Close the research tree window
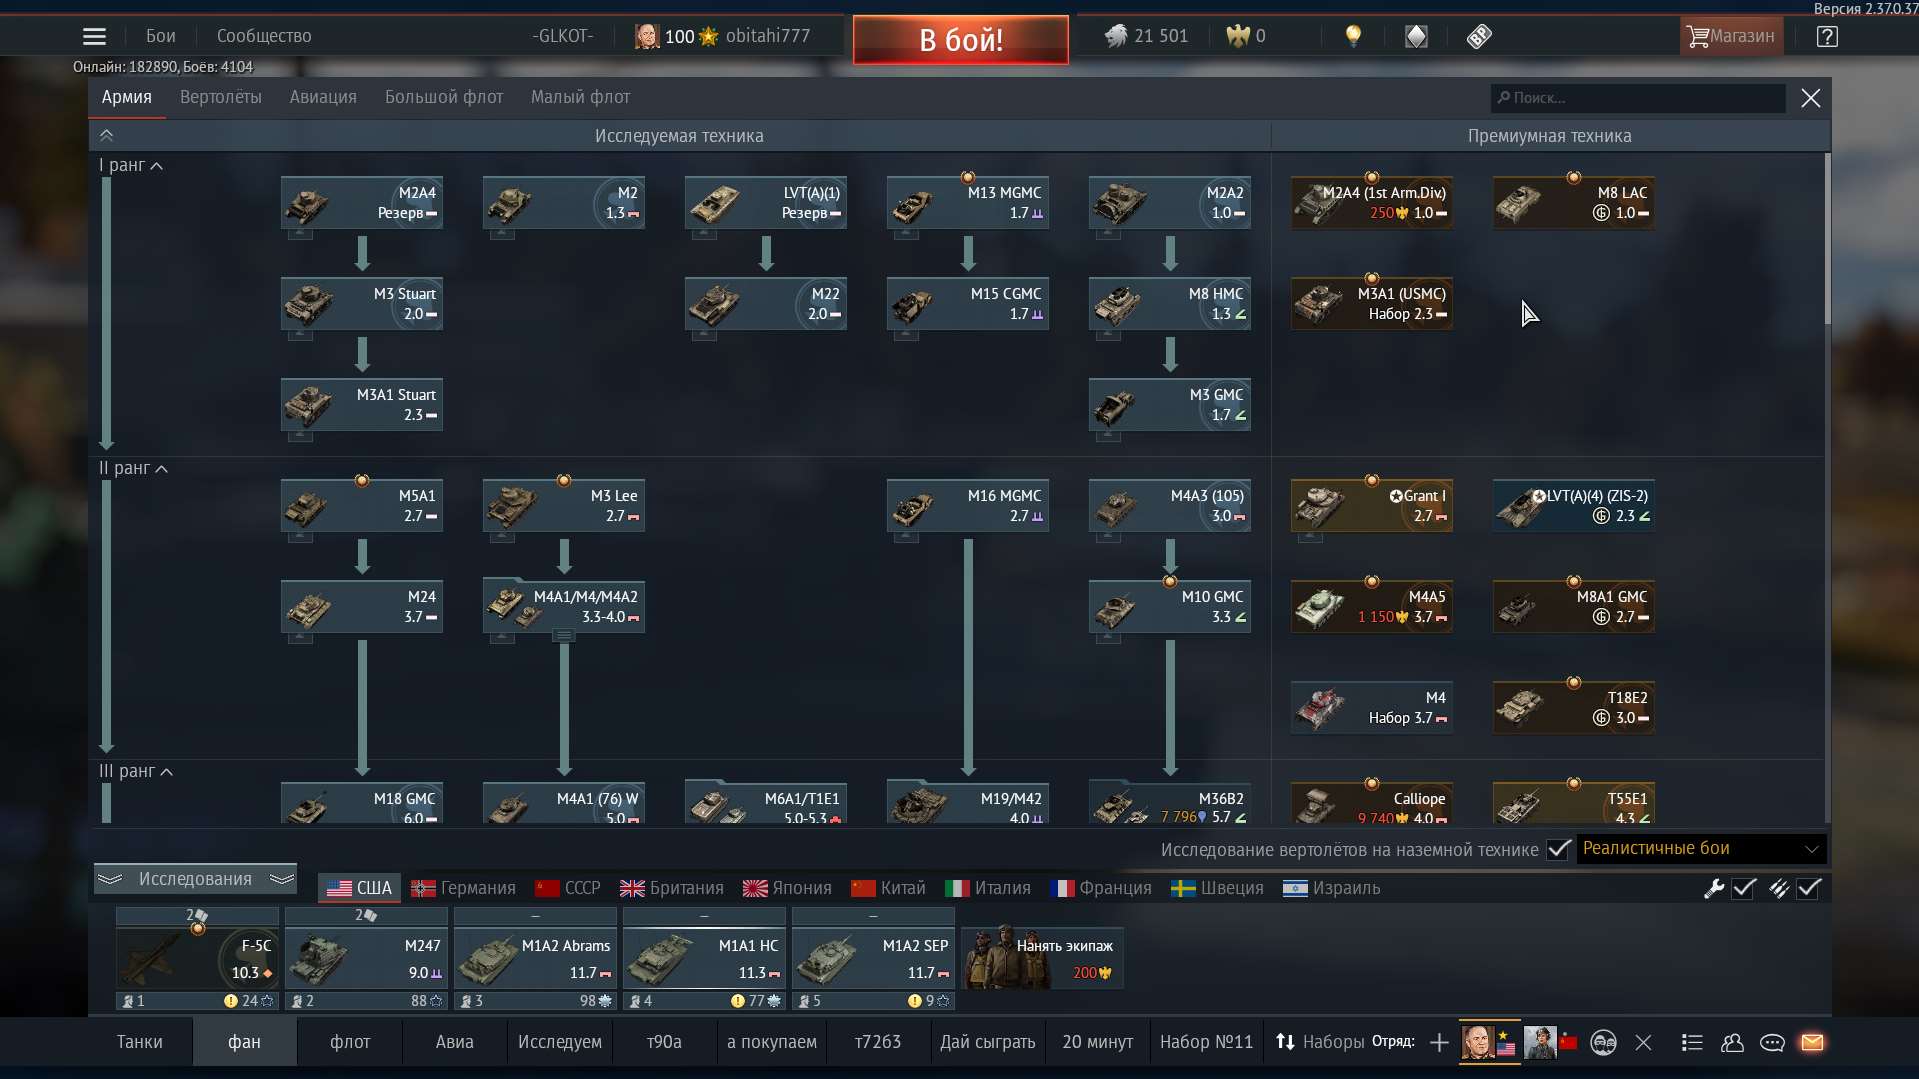The width and height of the screenshot is (1919, 1079). pyautogui.click(x=1811, y=98)
